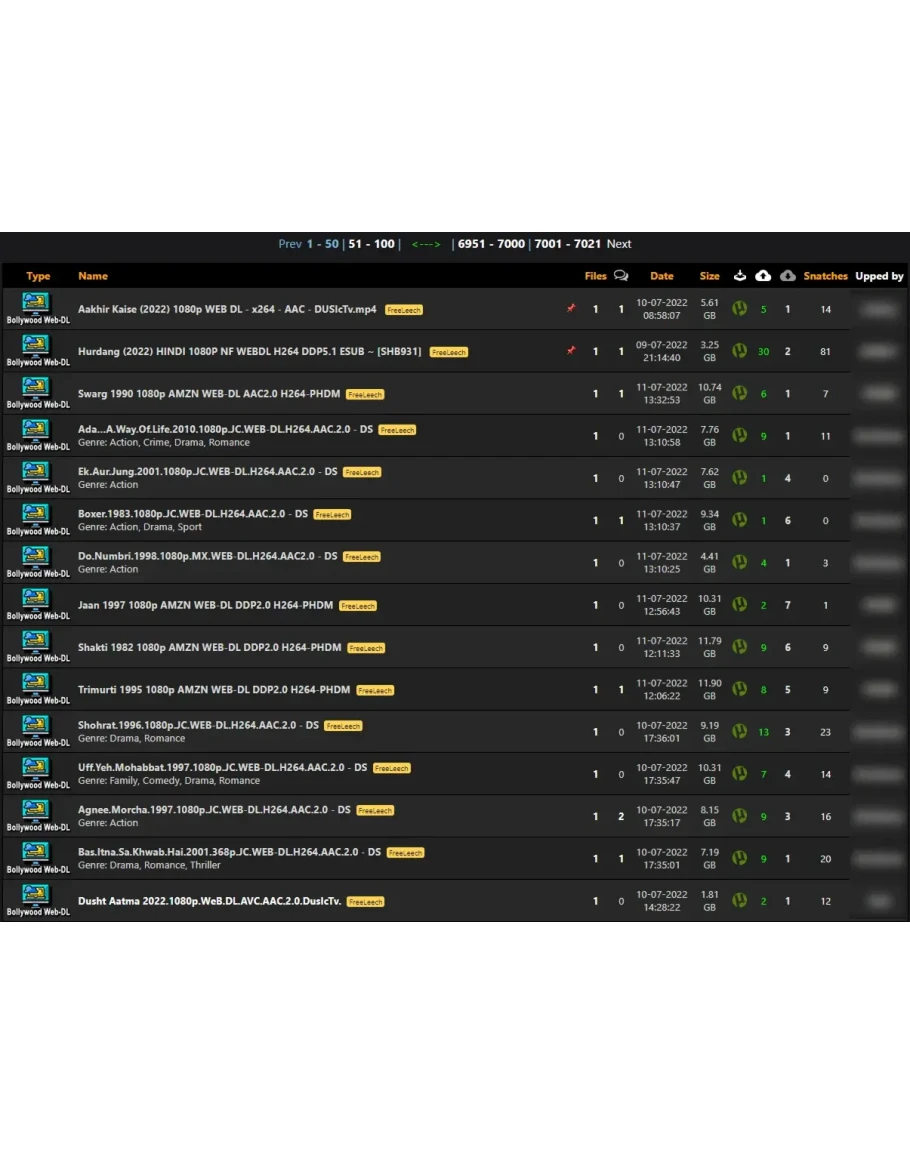Click the comments bubble column header icon
Screen dimensions: 910x1155
coord(621,276)
